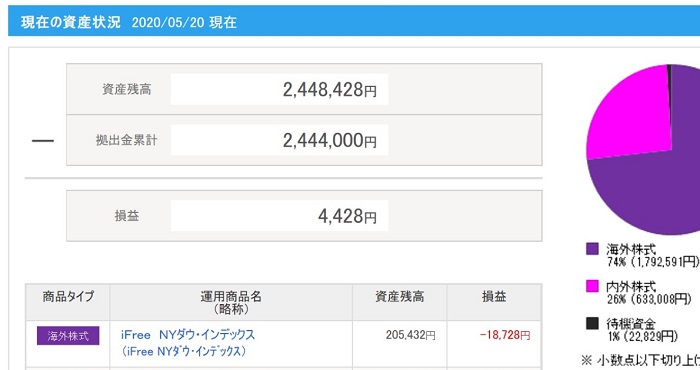Open the iFree NYダウ・インデックス fund link
The width and height of the screenshot is (700, 370).
pos(188,334)
